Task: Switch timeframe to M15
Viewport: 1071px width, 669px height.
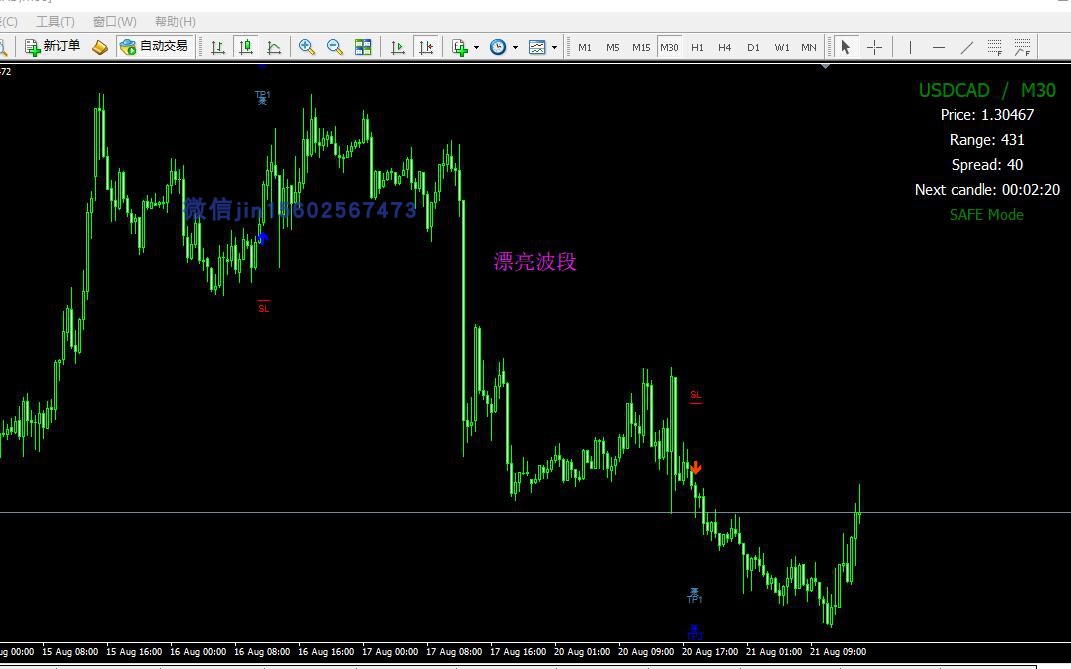Action: tap(641, 47)
